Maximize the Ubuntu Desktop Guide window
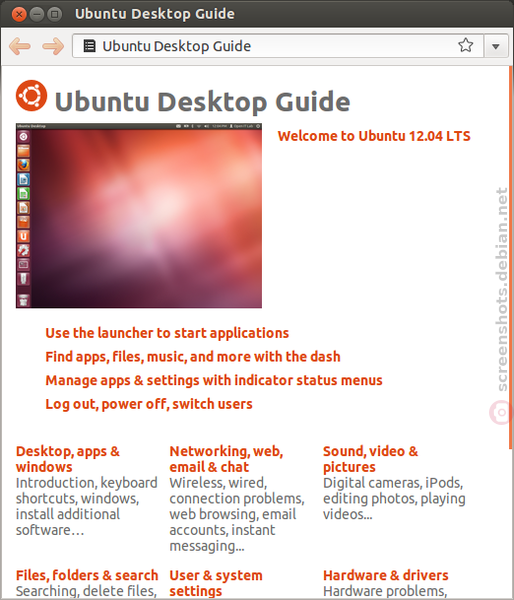This screenshot has width=514, height=600. (54, 15)
